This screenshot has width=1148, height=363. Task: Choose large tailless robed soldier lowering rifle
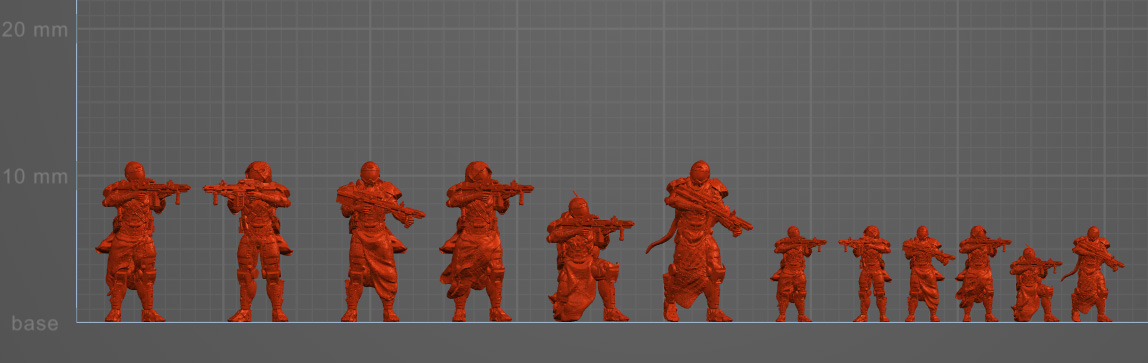(380, 242)
